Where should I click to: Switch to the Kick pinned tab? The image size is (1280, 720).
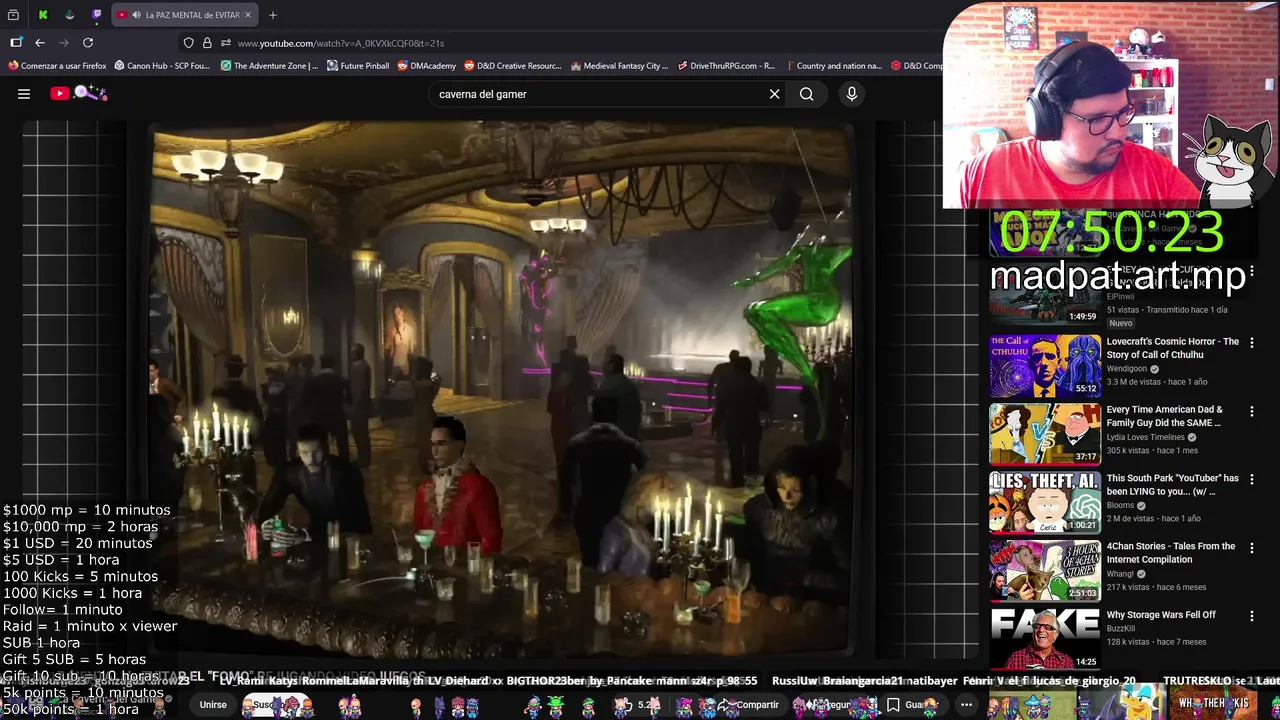pyautogui.click(x=43, y=15)
